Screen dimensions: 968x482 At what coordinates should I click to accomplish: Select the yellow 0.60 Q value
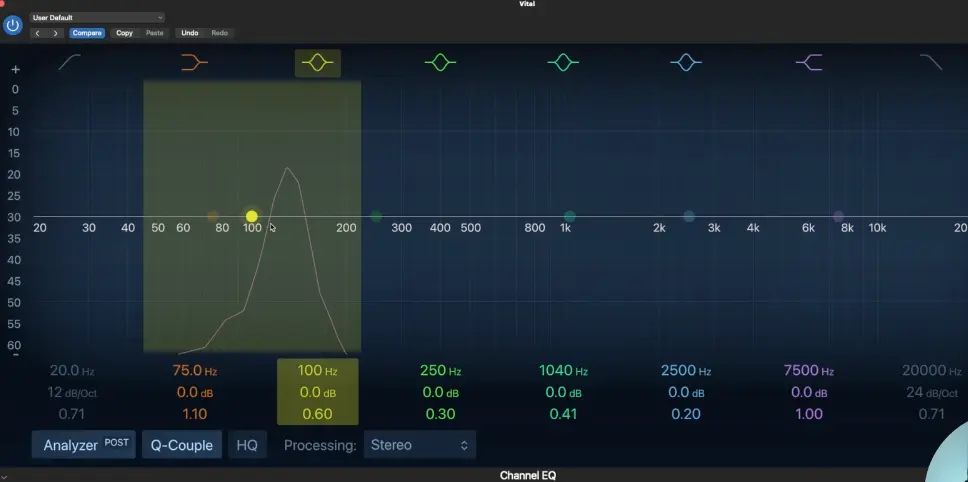pyautogui.click(x=318, y=414)
